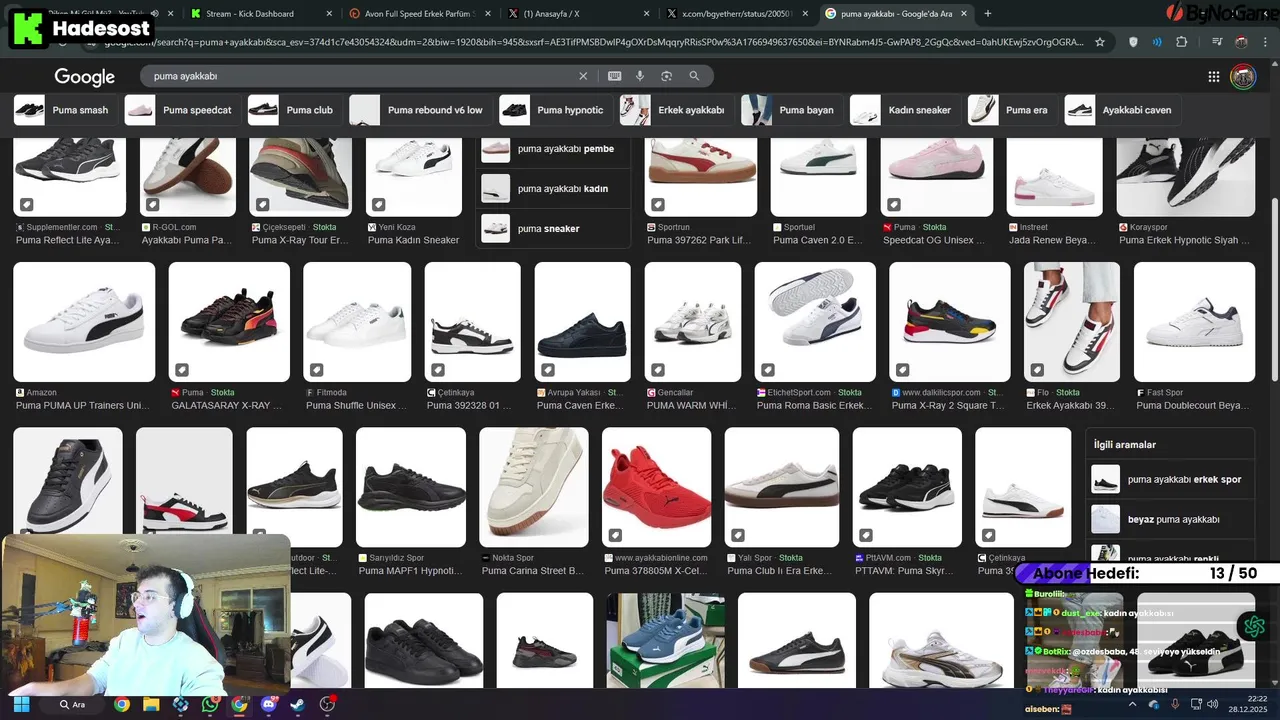Open a new browser tab
The width and height of the screenshot is (1280, 720).
pos(988,13)
